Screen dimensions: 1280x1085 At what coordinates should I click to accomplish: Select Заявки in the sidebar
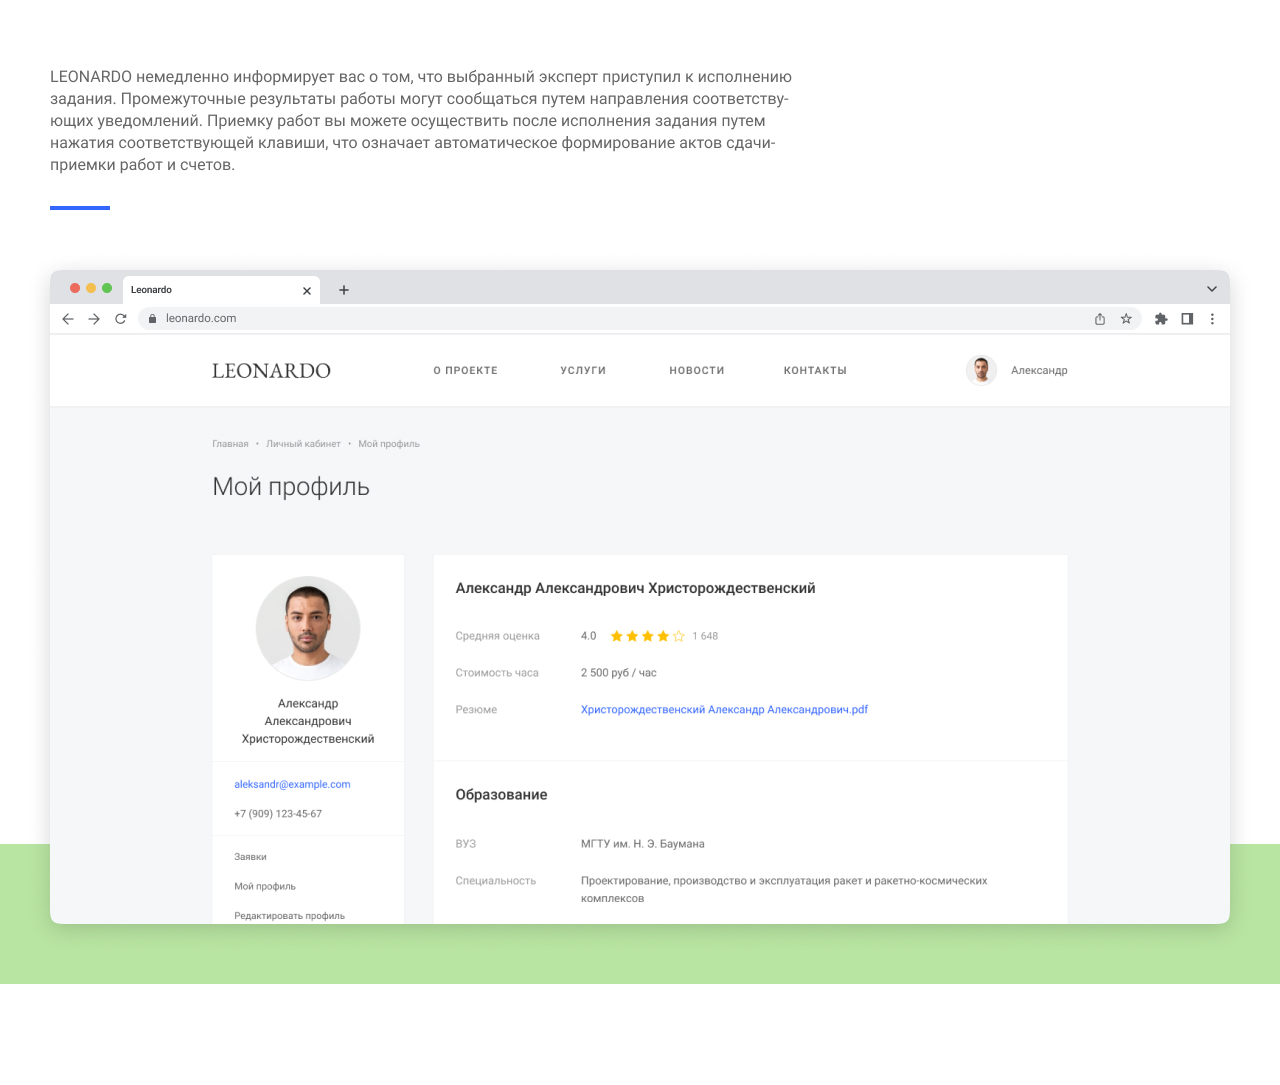tap(251, 857)
